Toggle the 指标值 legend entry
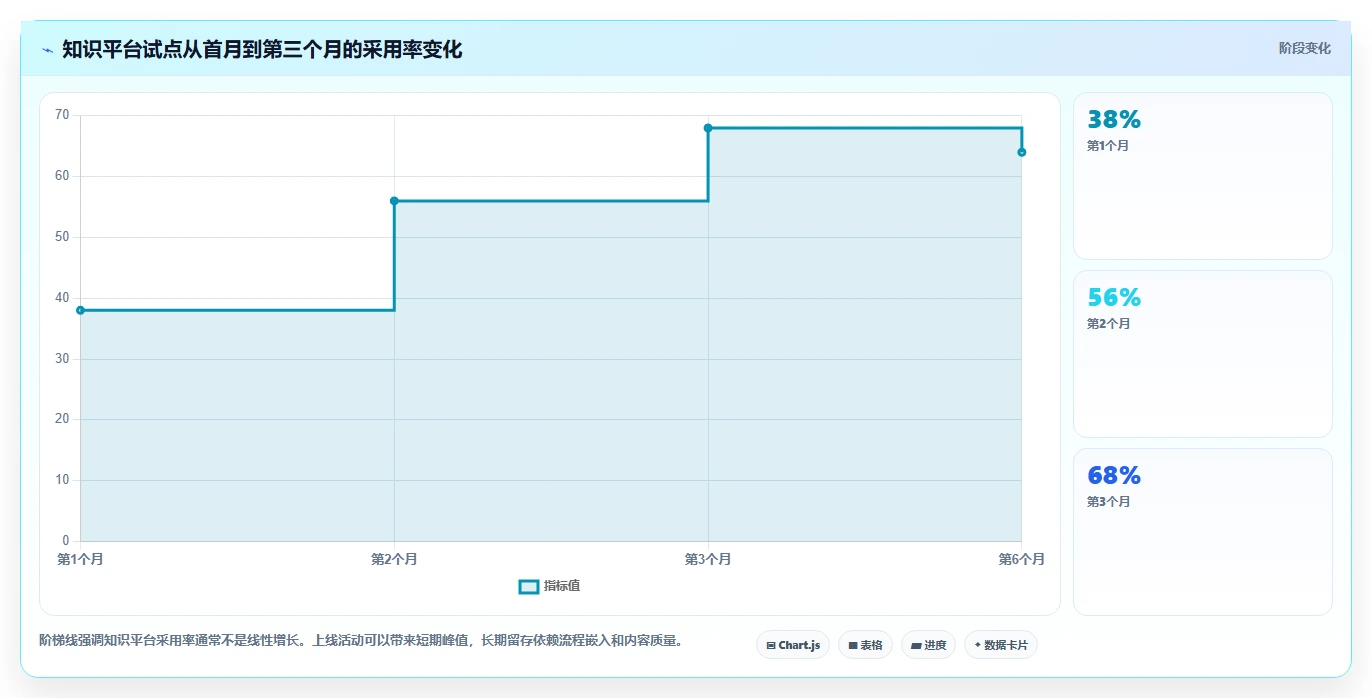The width and height of the screenshot is (1372, 698). coord(549,586)
